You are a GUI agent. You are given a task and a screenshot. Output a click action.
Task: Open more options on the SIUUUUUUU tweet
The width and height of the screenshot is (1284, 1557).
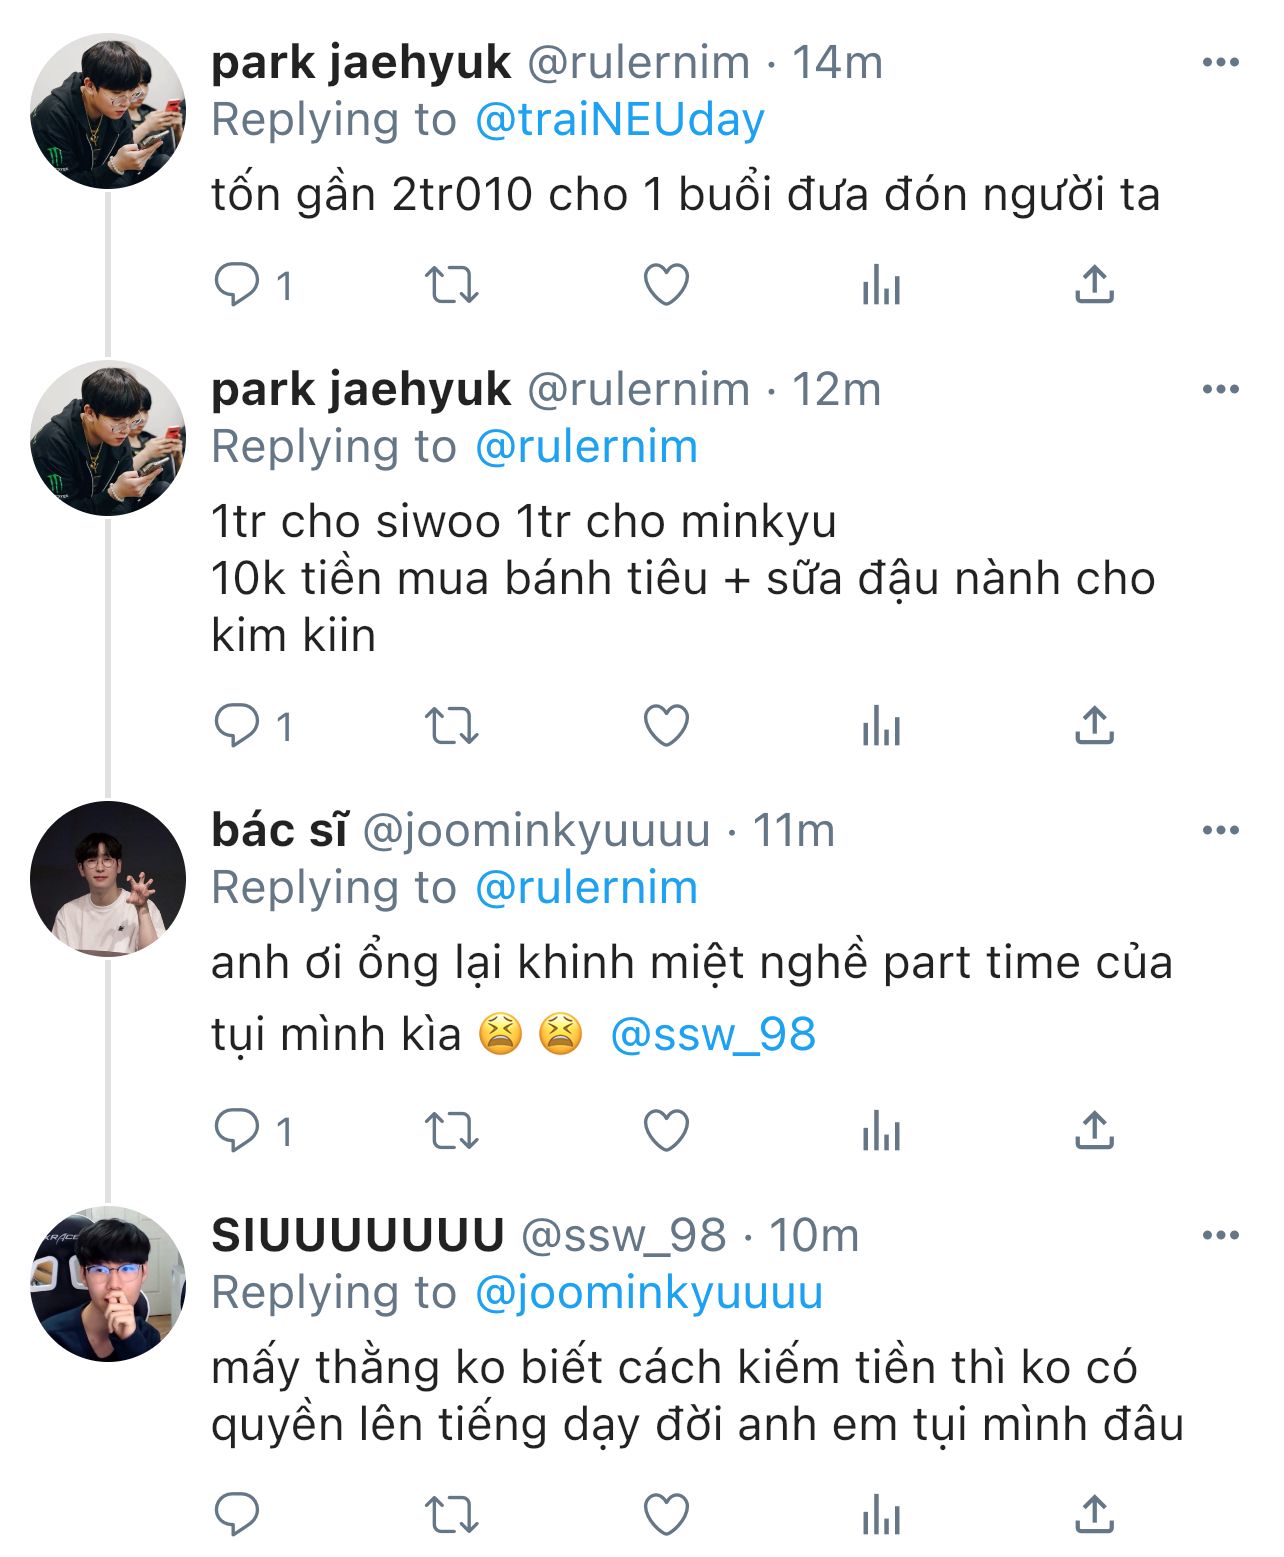(x=1220, y=1236)
